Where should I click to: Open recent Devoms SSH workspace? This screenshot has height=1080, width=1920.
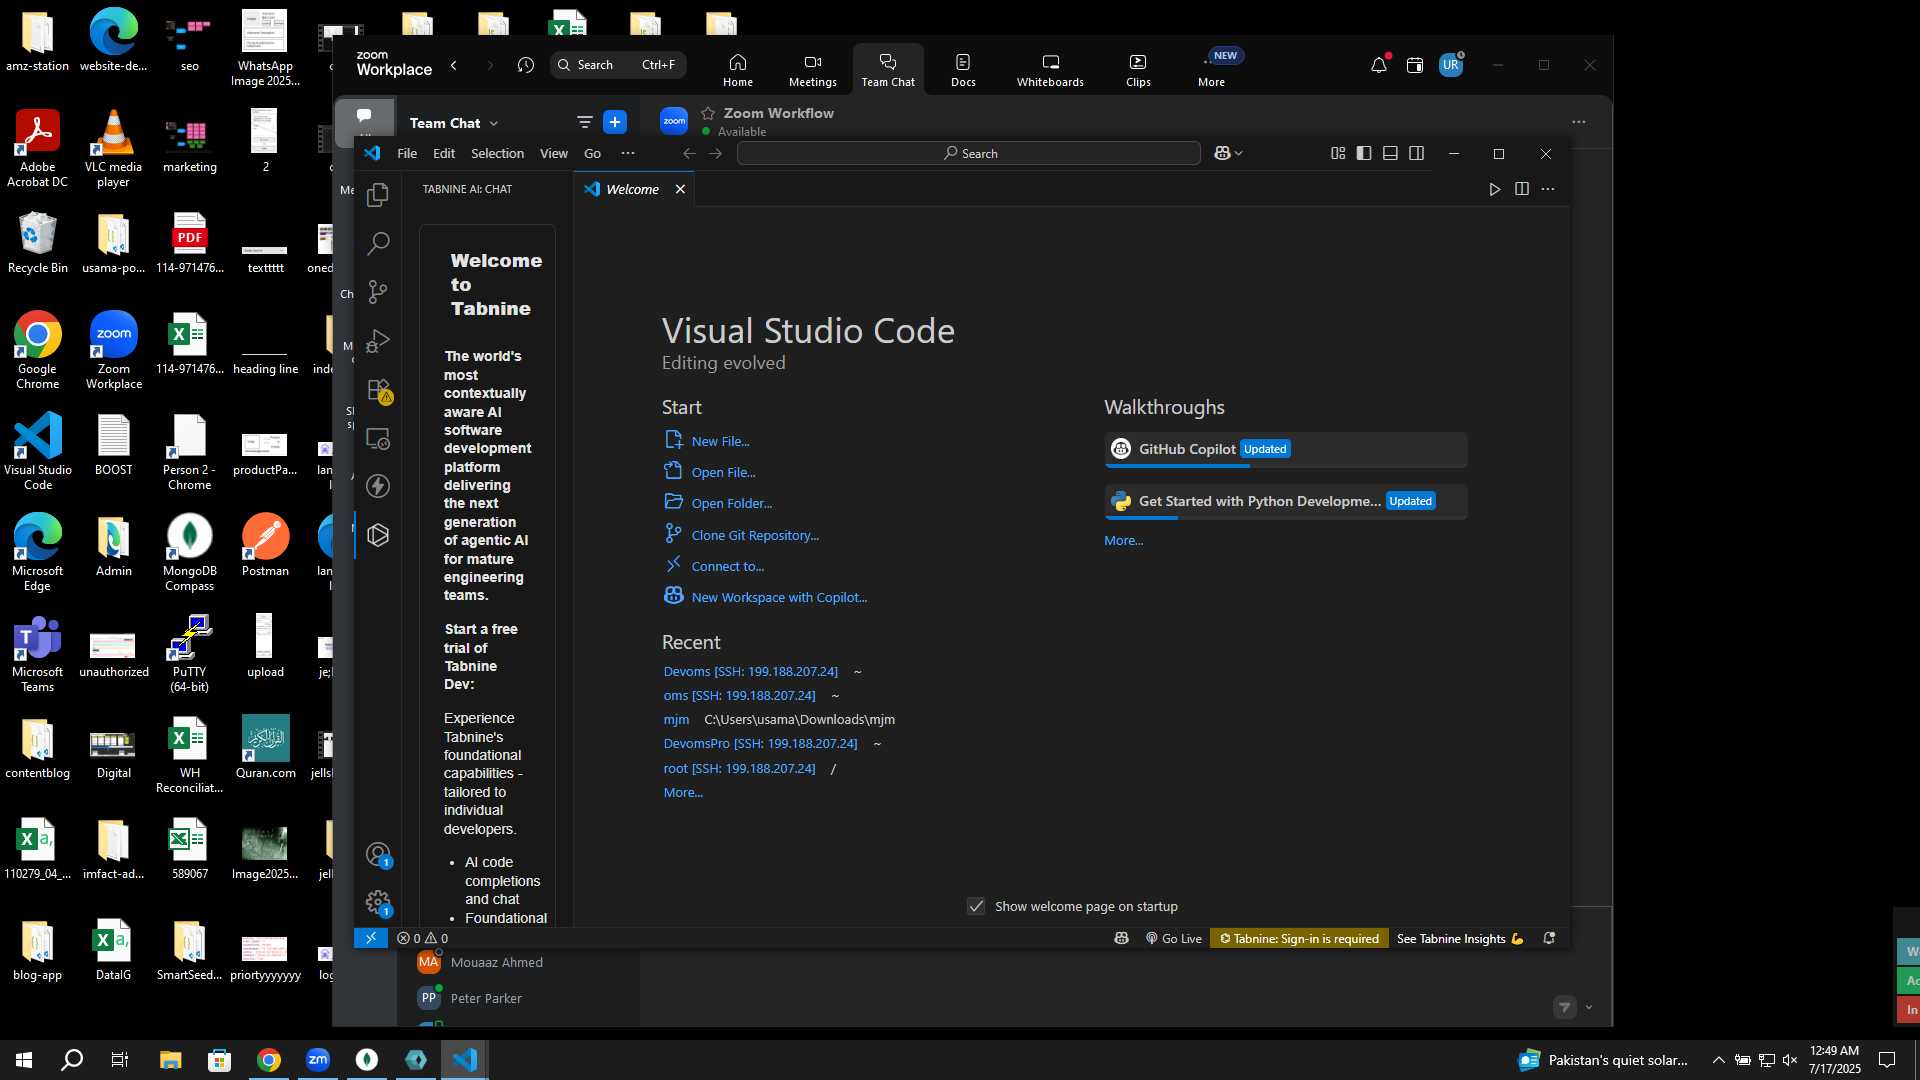tap(750, 671)
